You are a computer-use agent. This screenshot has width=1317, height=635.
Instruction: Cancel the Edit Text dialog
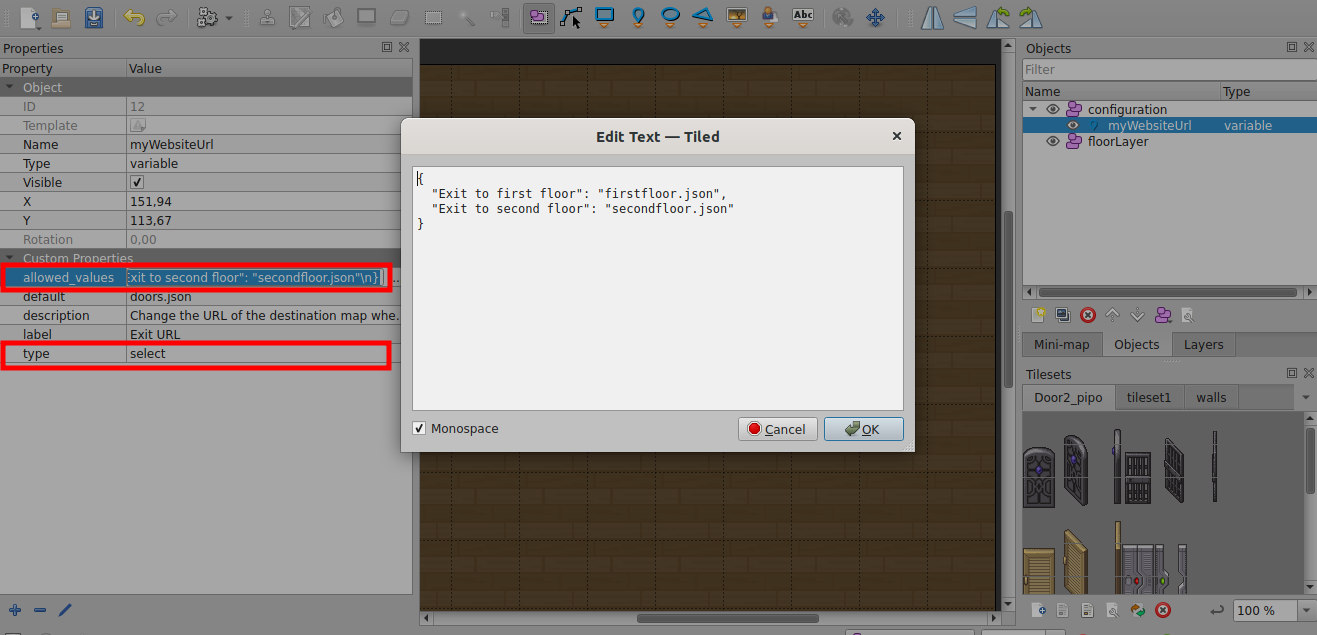[778, 428]
